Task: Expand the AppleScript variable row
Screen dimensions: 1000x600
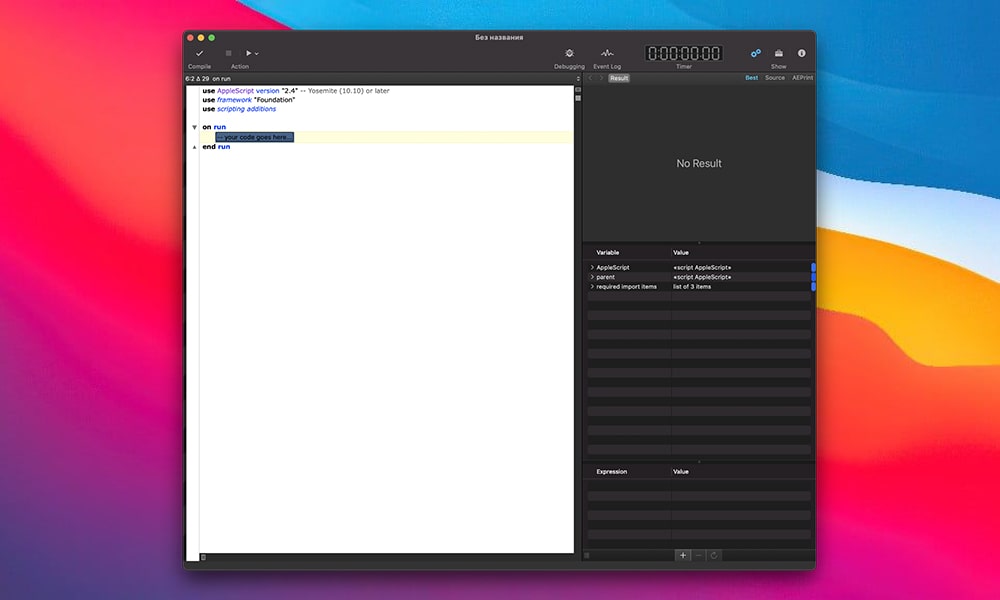Action: (592, 268)
